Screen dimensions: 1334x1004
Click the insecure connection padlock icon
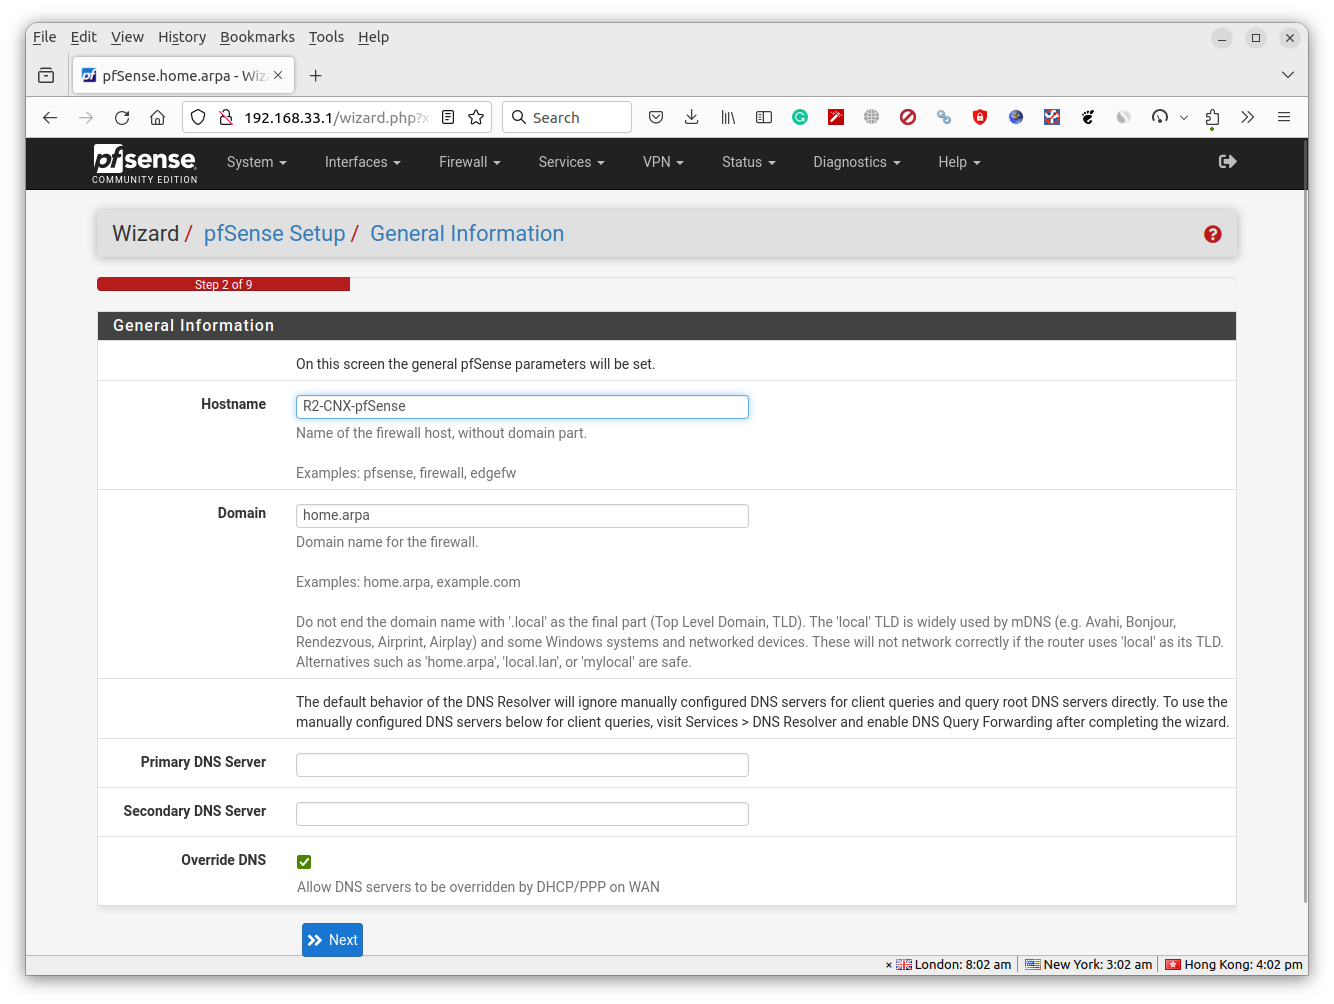point(226,117)
